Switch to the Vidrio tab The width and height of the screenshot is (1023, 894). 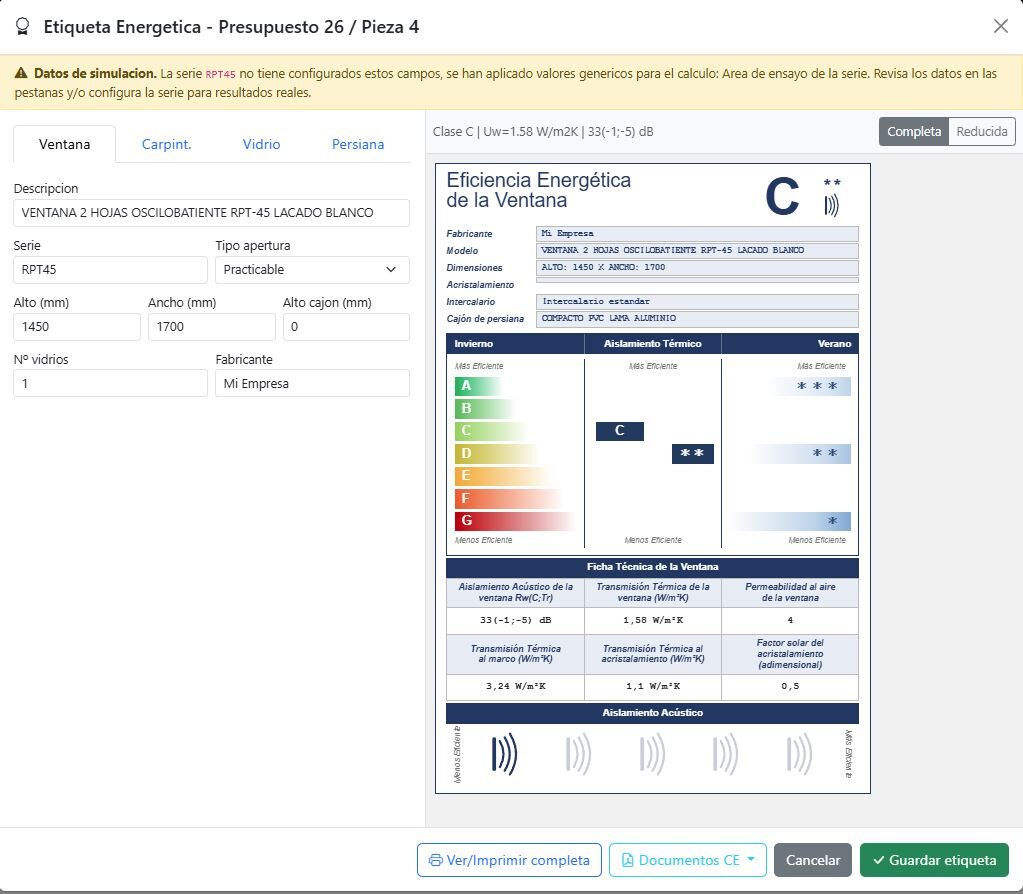click(261, 144)
